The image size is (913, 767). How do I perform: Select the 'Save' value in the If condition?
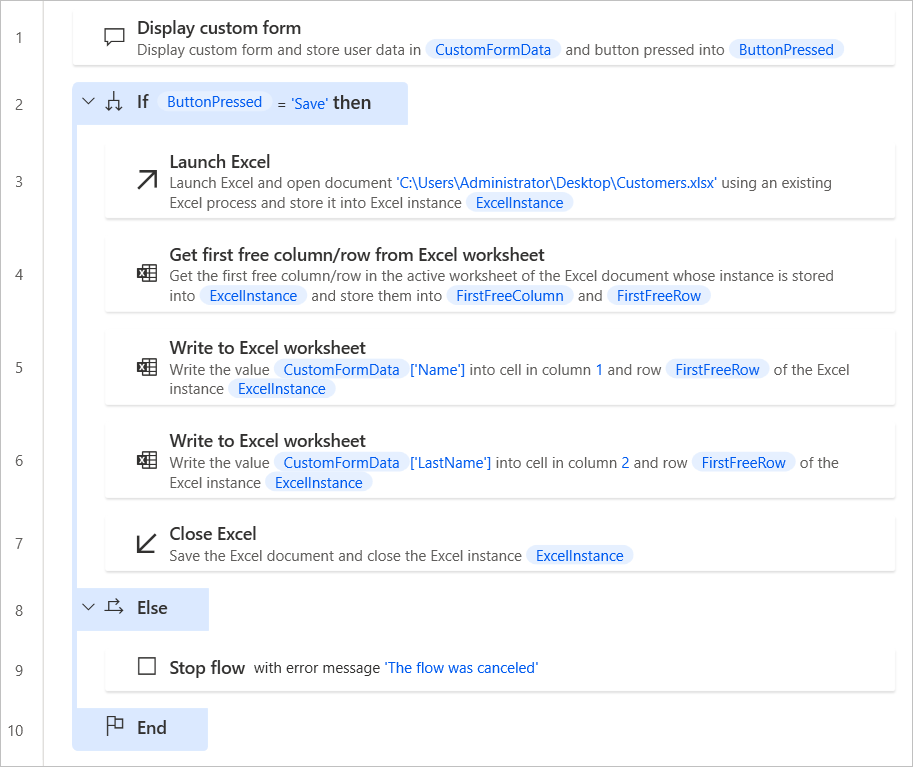[x=308, y=101]
